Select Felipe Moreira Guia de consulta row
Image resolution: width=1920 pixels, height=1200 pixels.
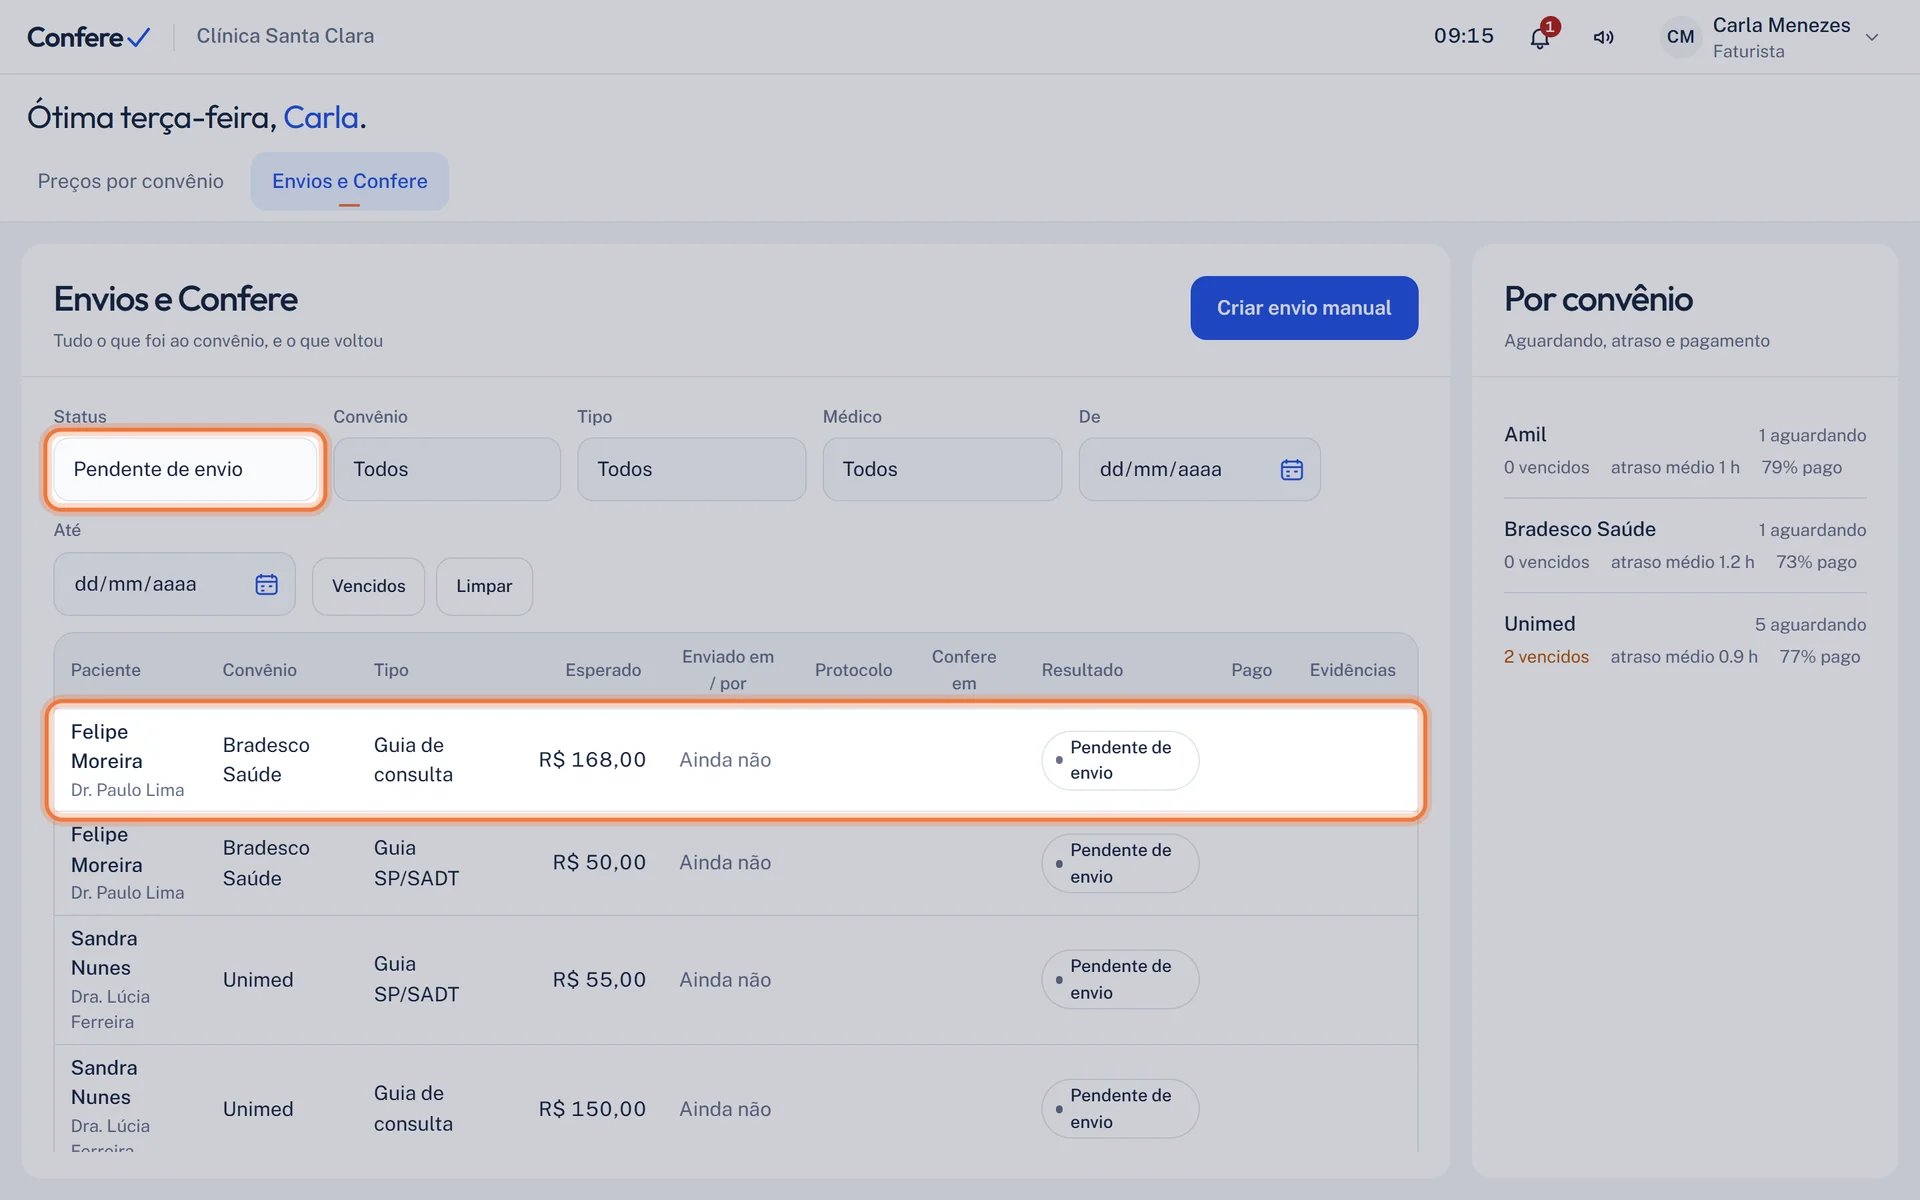point(736,760)
